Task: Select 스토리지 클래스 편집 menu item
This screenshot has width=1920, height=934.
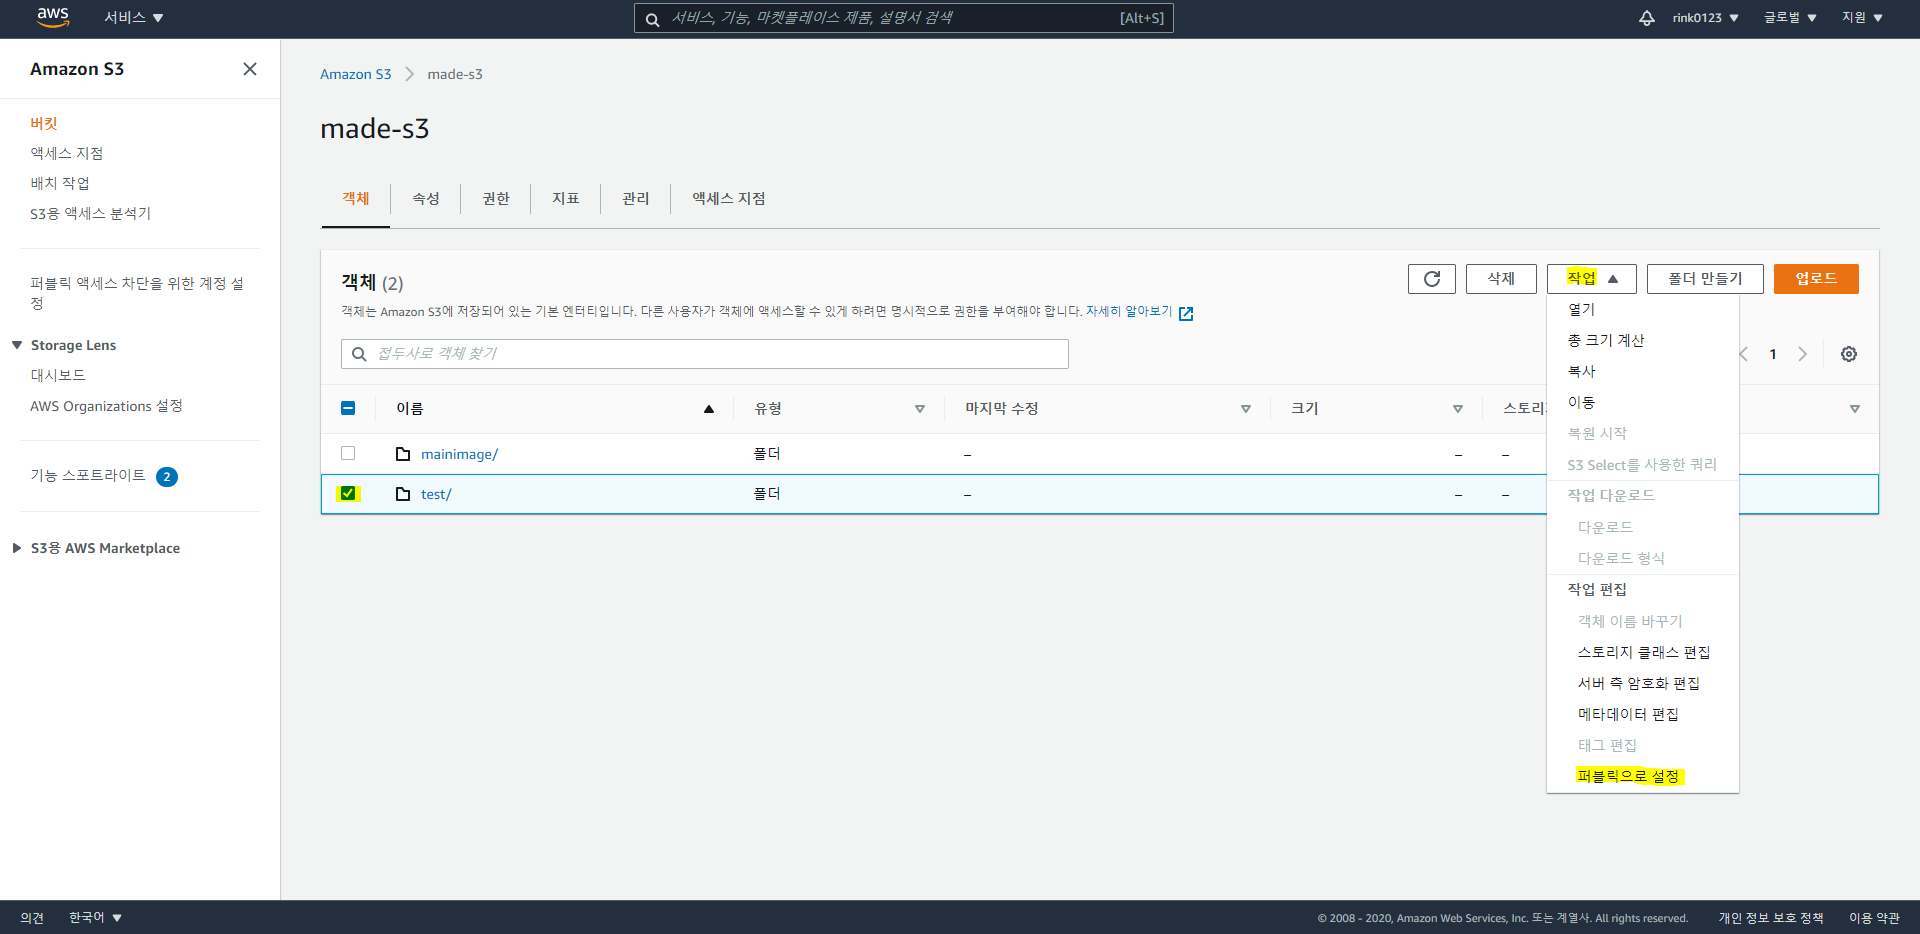Action: [x=1643, y=652]
